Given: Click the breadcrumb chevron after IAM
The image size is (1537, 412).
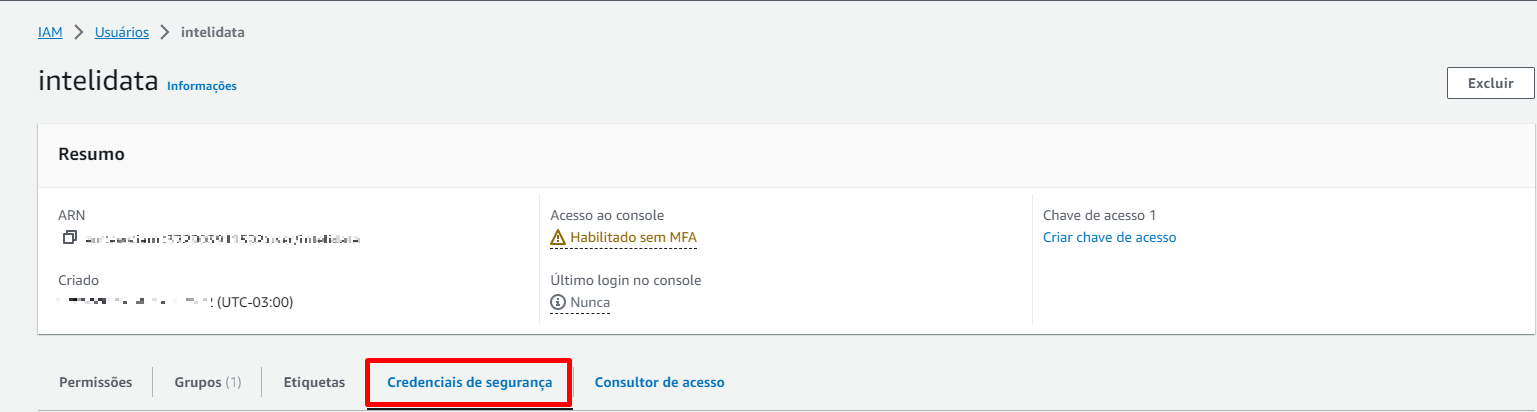Looking at the screenshot, I should pyautogui.click(x=78, y=33).
